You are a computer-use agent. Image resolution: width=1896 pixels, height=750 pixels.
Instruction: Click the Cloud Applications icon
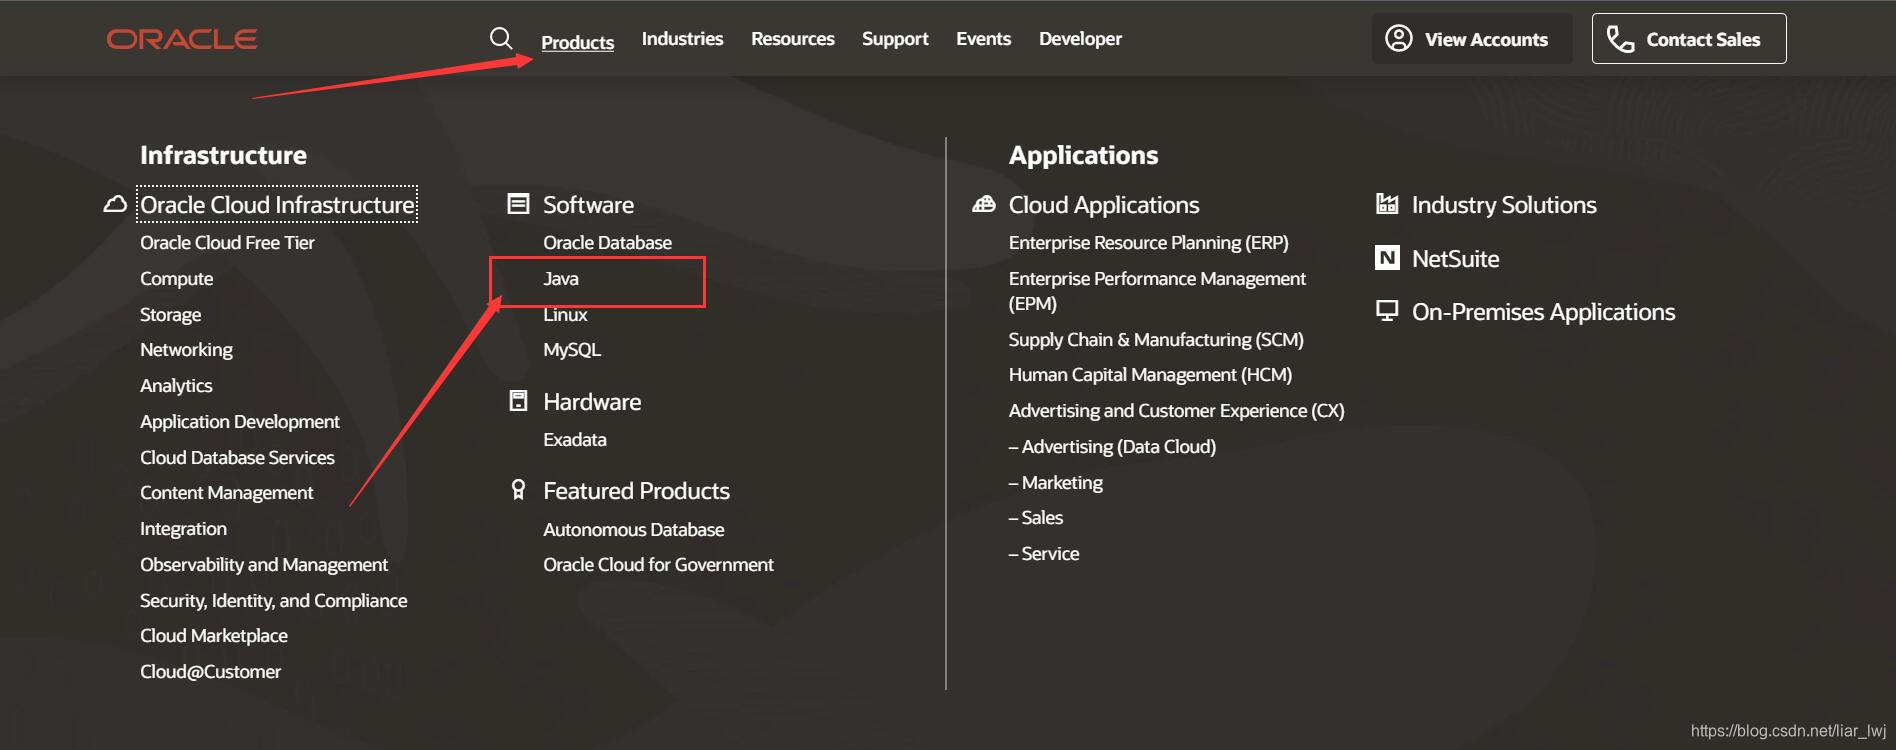[984, 204]
